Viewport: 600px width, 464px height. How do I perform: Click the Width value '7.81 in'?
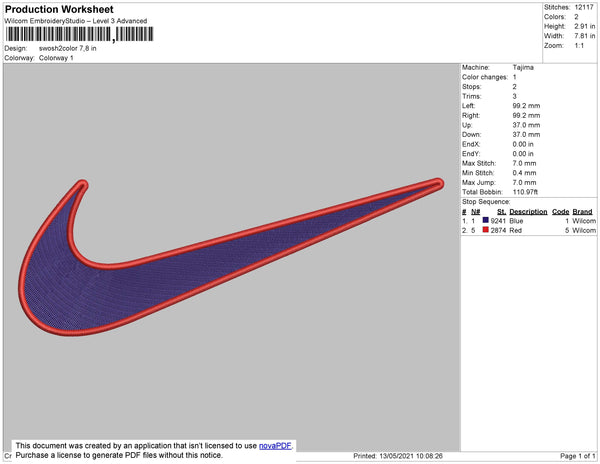[x=585, y=36]
